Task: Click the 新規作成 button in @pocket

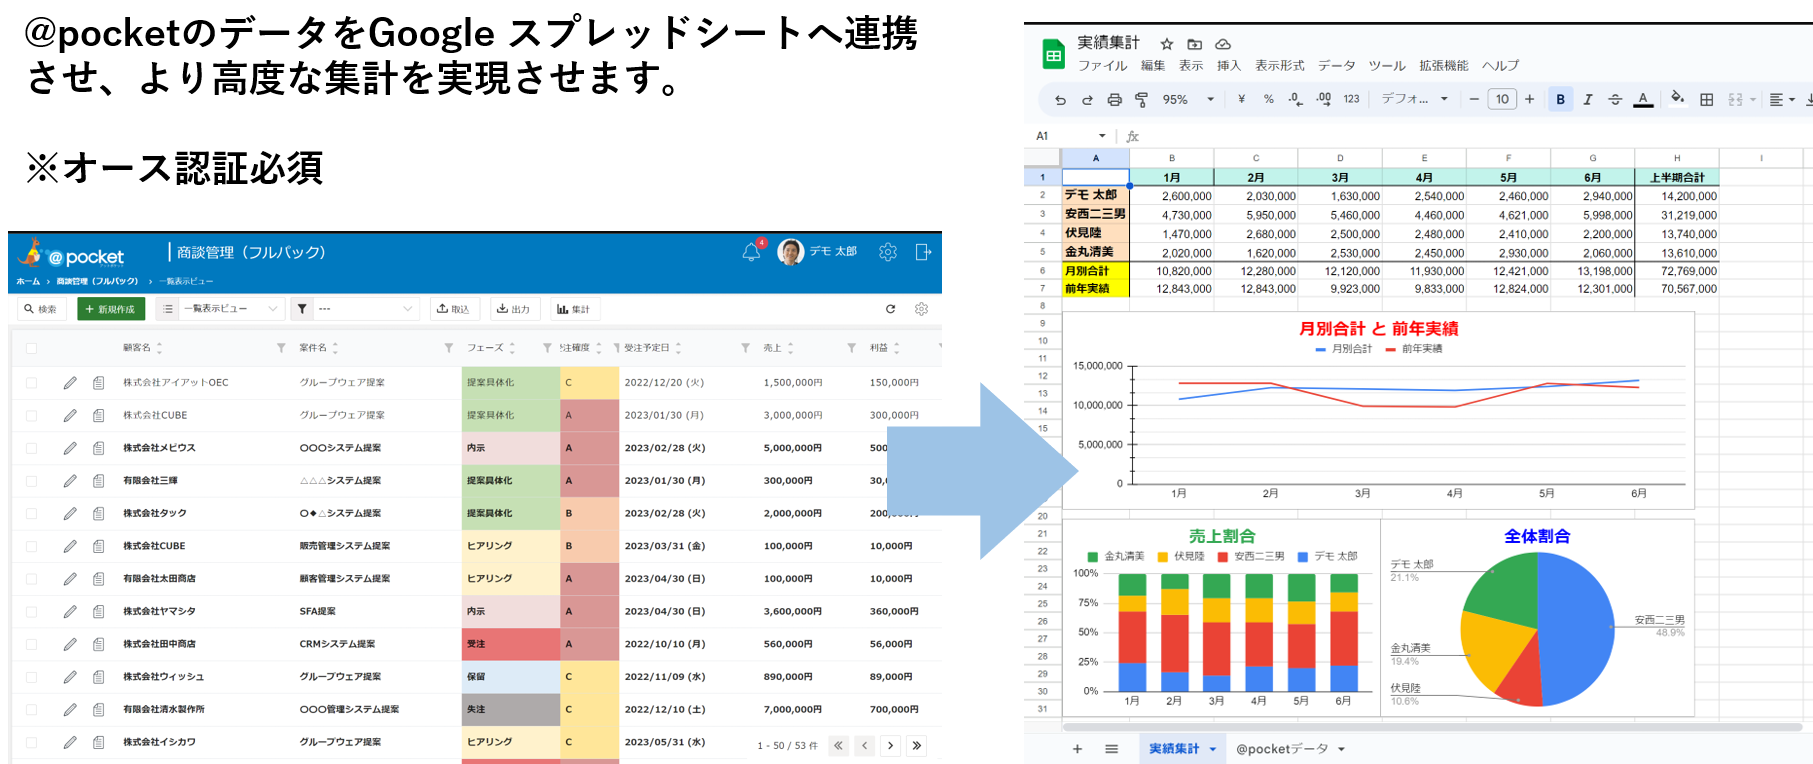Action: point(111,309)
